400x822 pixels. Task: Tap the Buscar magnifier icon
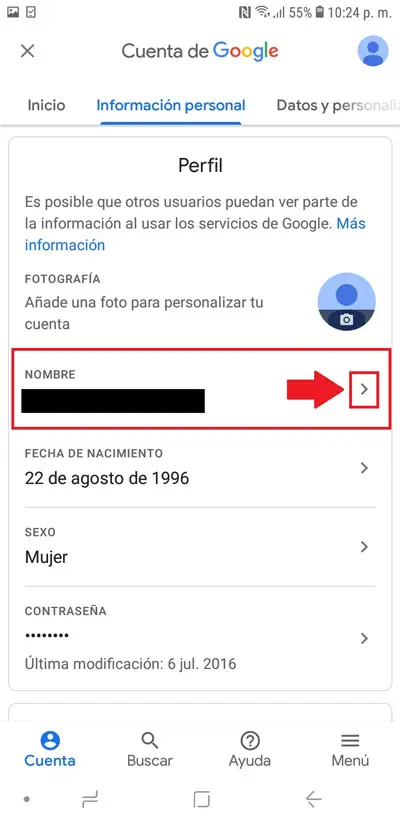coord(149,741)
